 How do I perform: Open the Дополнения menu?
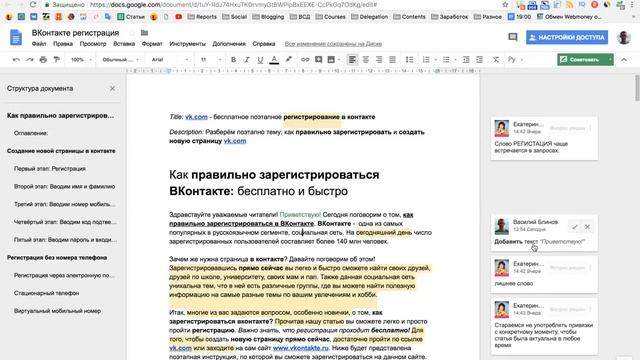coord(229,44)
